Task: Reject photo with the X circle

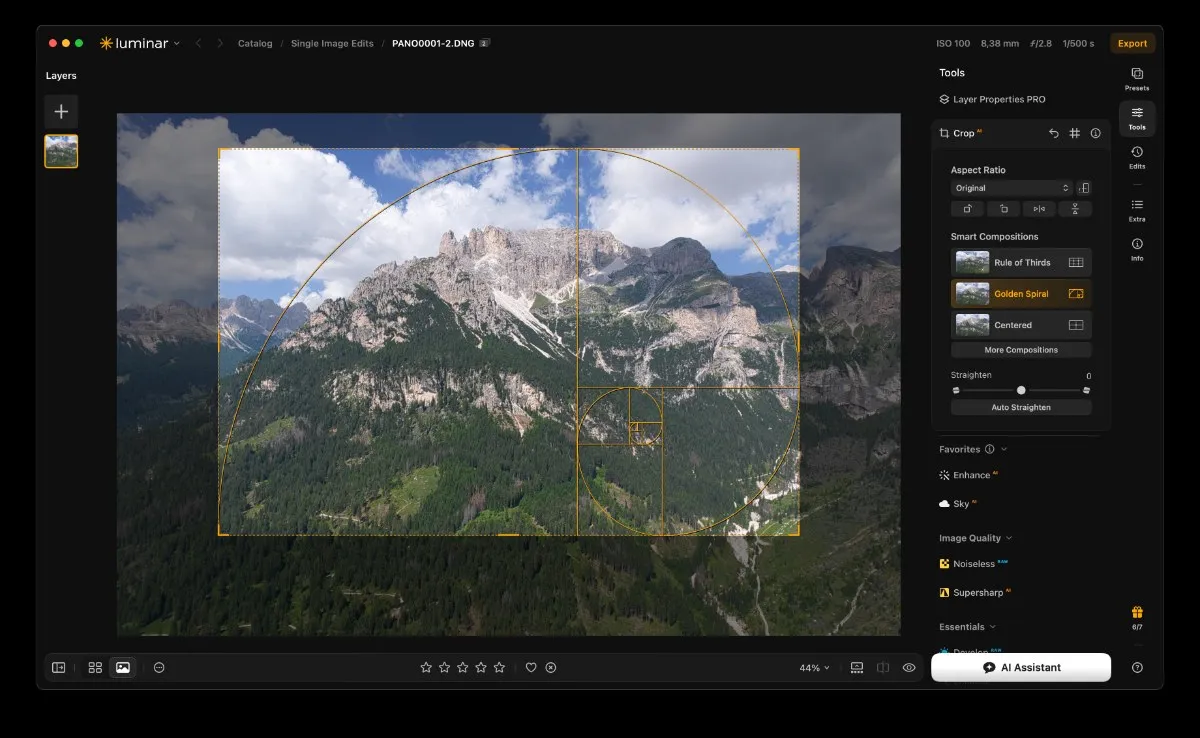Action: click(551, 667)
